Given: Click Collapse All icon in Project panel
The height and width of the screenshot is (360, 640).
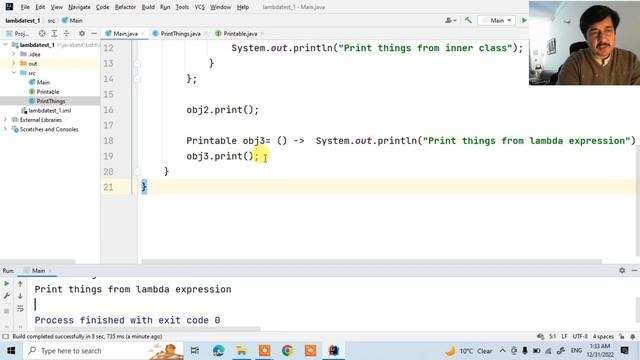Looking at the screenshot, I should [67, 33].
